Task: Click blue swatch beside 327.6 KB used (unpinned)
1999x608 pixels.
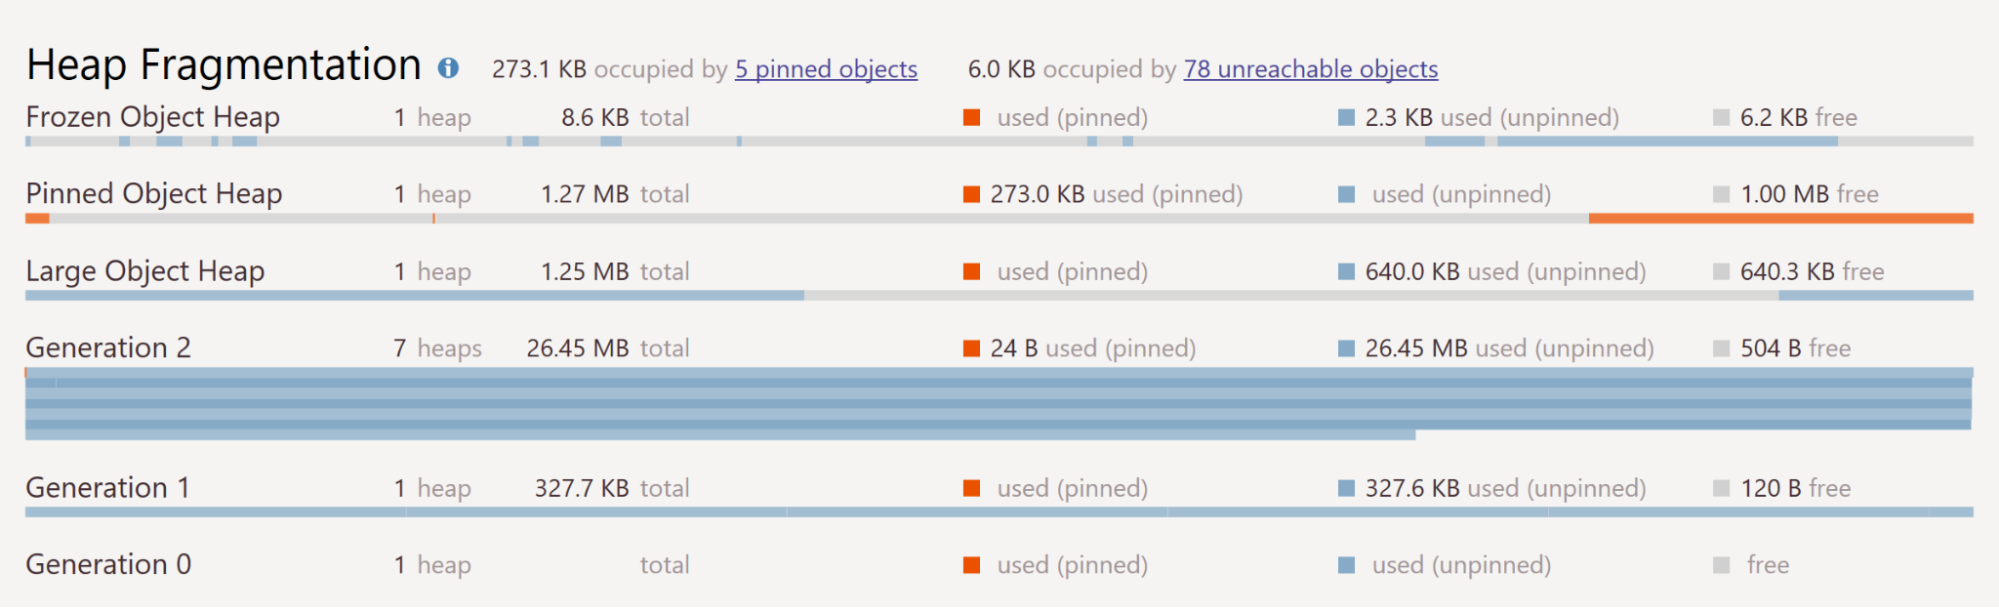Action: point(1346,488)
